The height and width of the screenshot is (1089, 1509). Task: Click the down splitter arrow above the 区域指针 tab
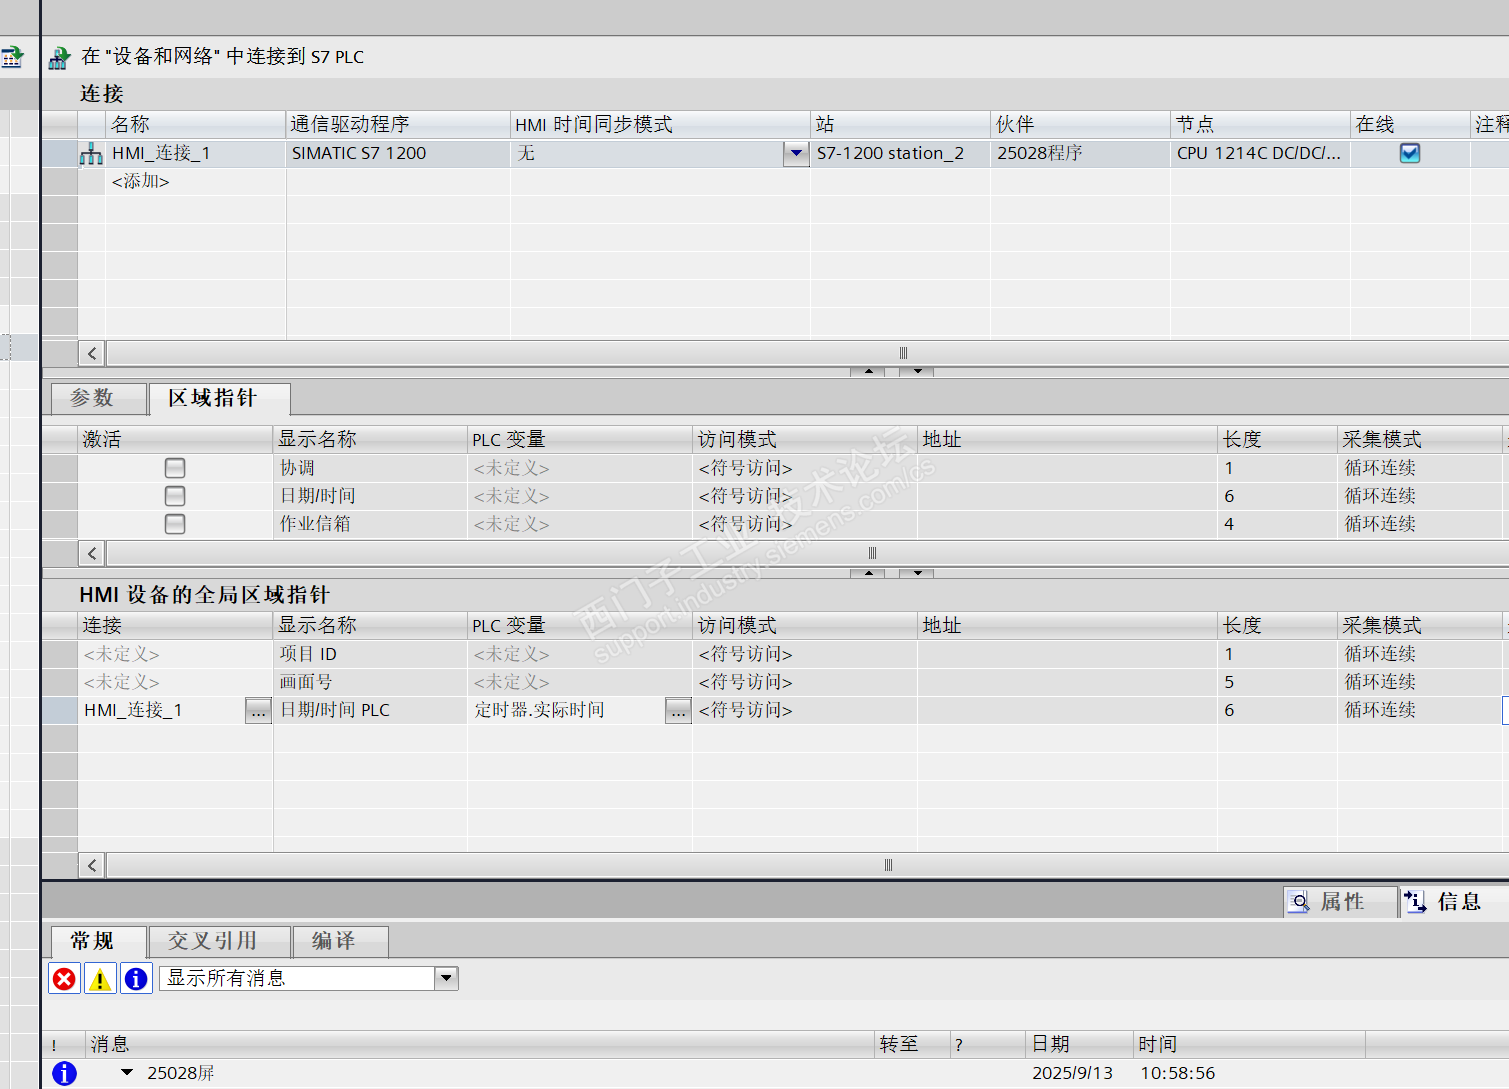(x=917, y=371)
